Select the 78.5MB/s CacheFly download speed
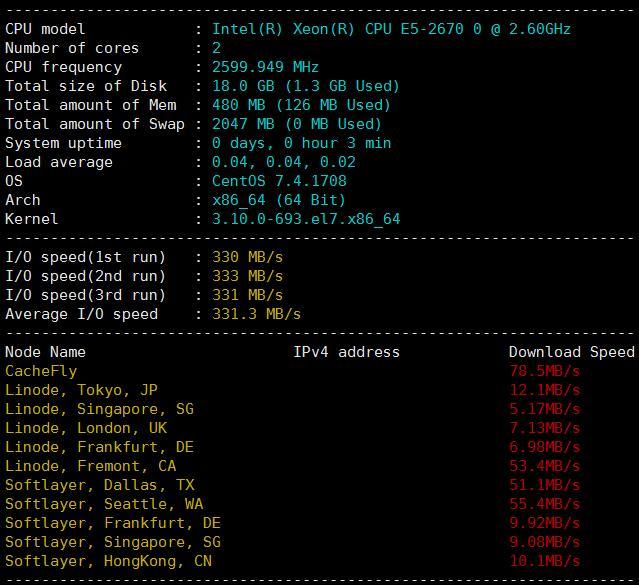639x585 pixels. [544, 371]
